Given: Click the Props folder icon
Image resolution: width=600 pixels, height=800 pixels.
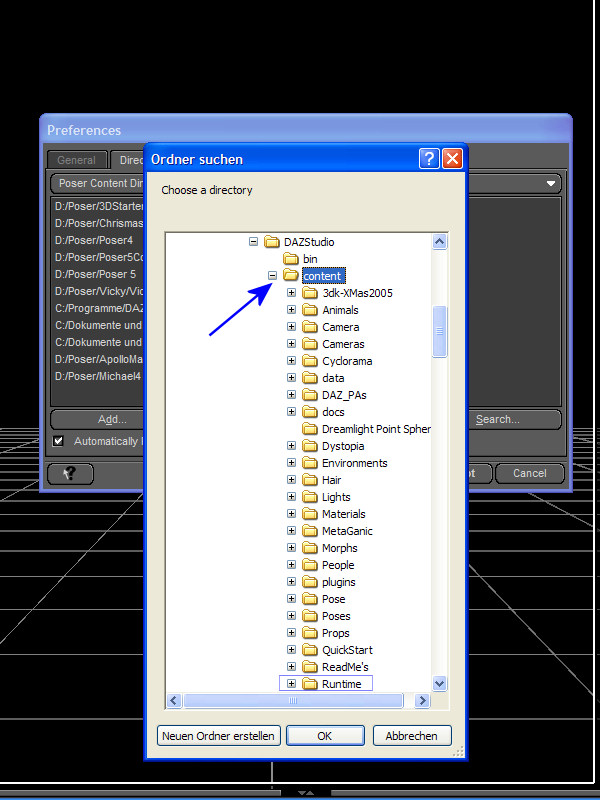Looking at the screenshot, I should point(310,633).
